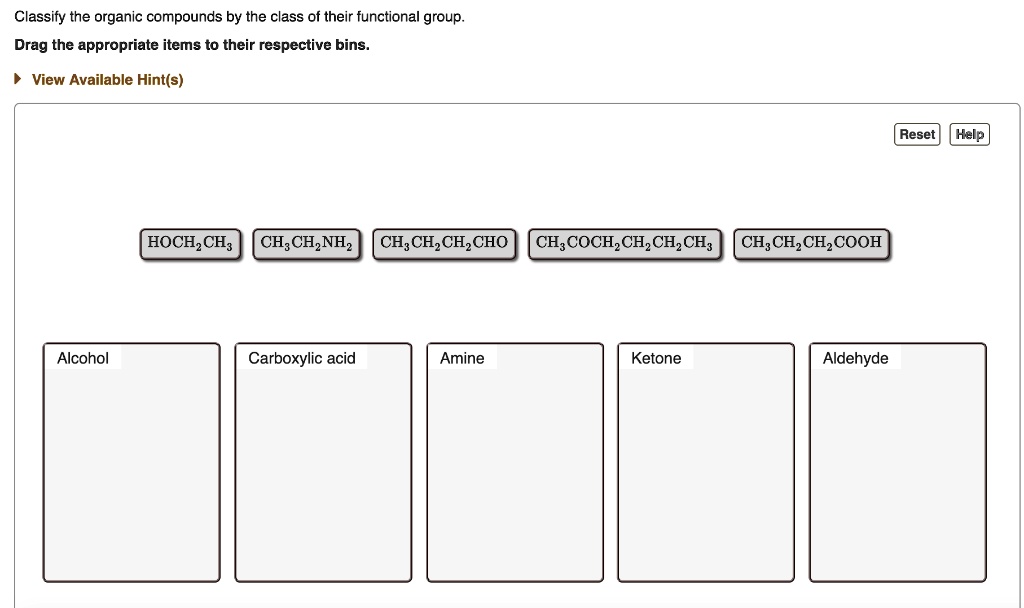1024x608 pixels.
Task: Select the CH3CH2CH2CHO compound tile
Action: coord(444,242)
